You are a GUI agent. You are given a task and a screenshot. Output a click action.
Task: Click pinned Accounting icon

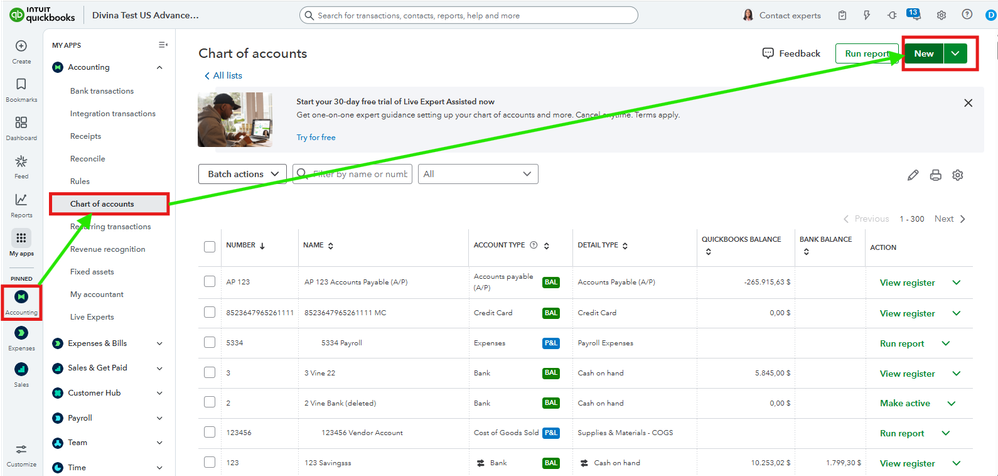[x=21, y=297]
